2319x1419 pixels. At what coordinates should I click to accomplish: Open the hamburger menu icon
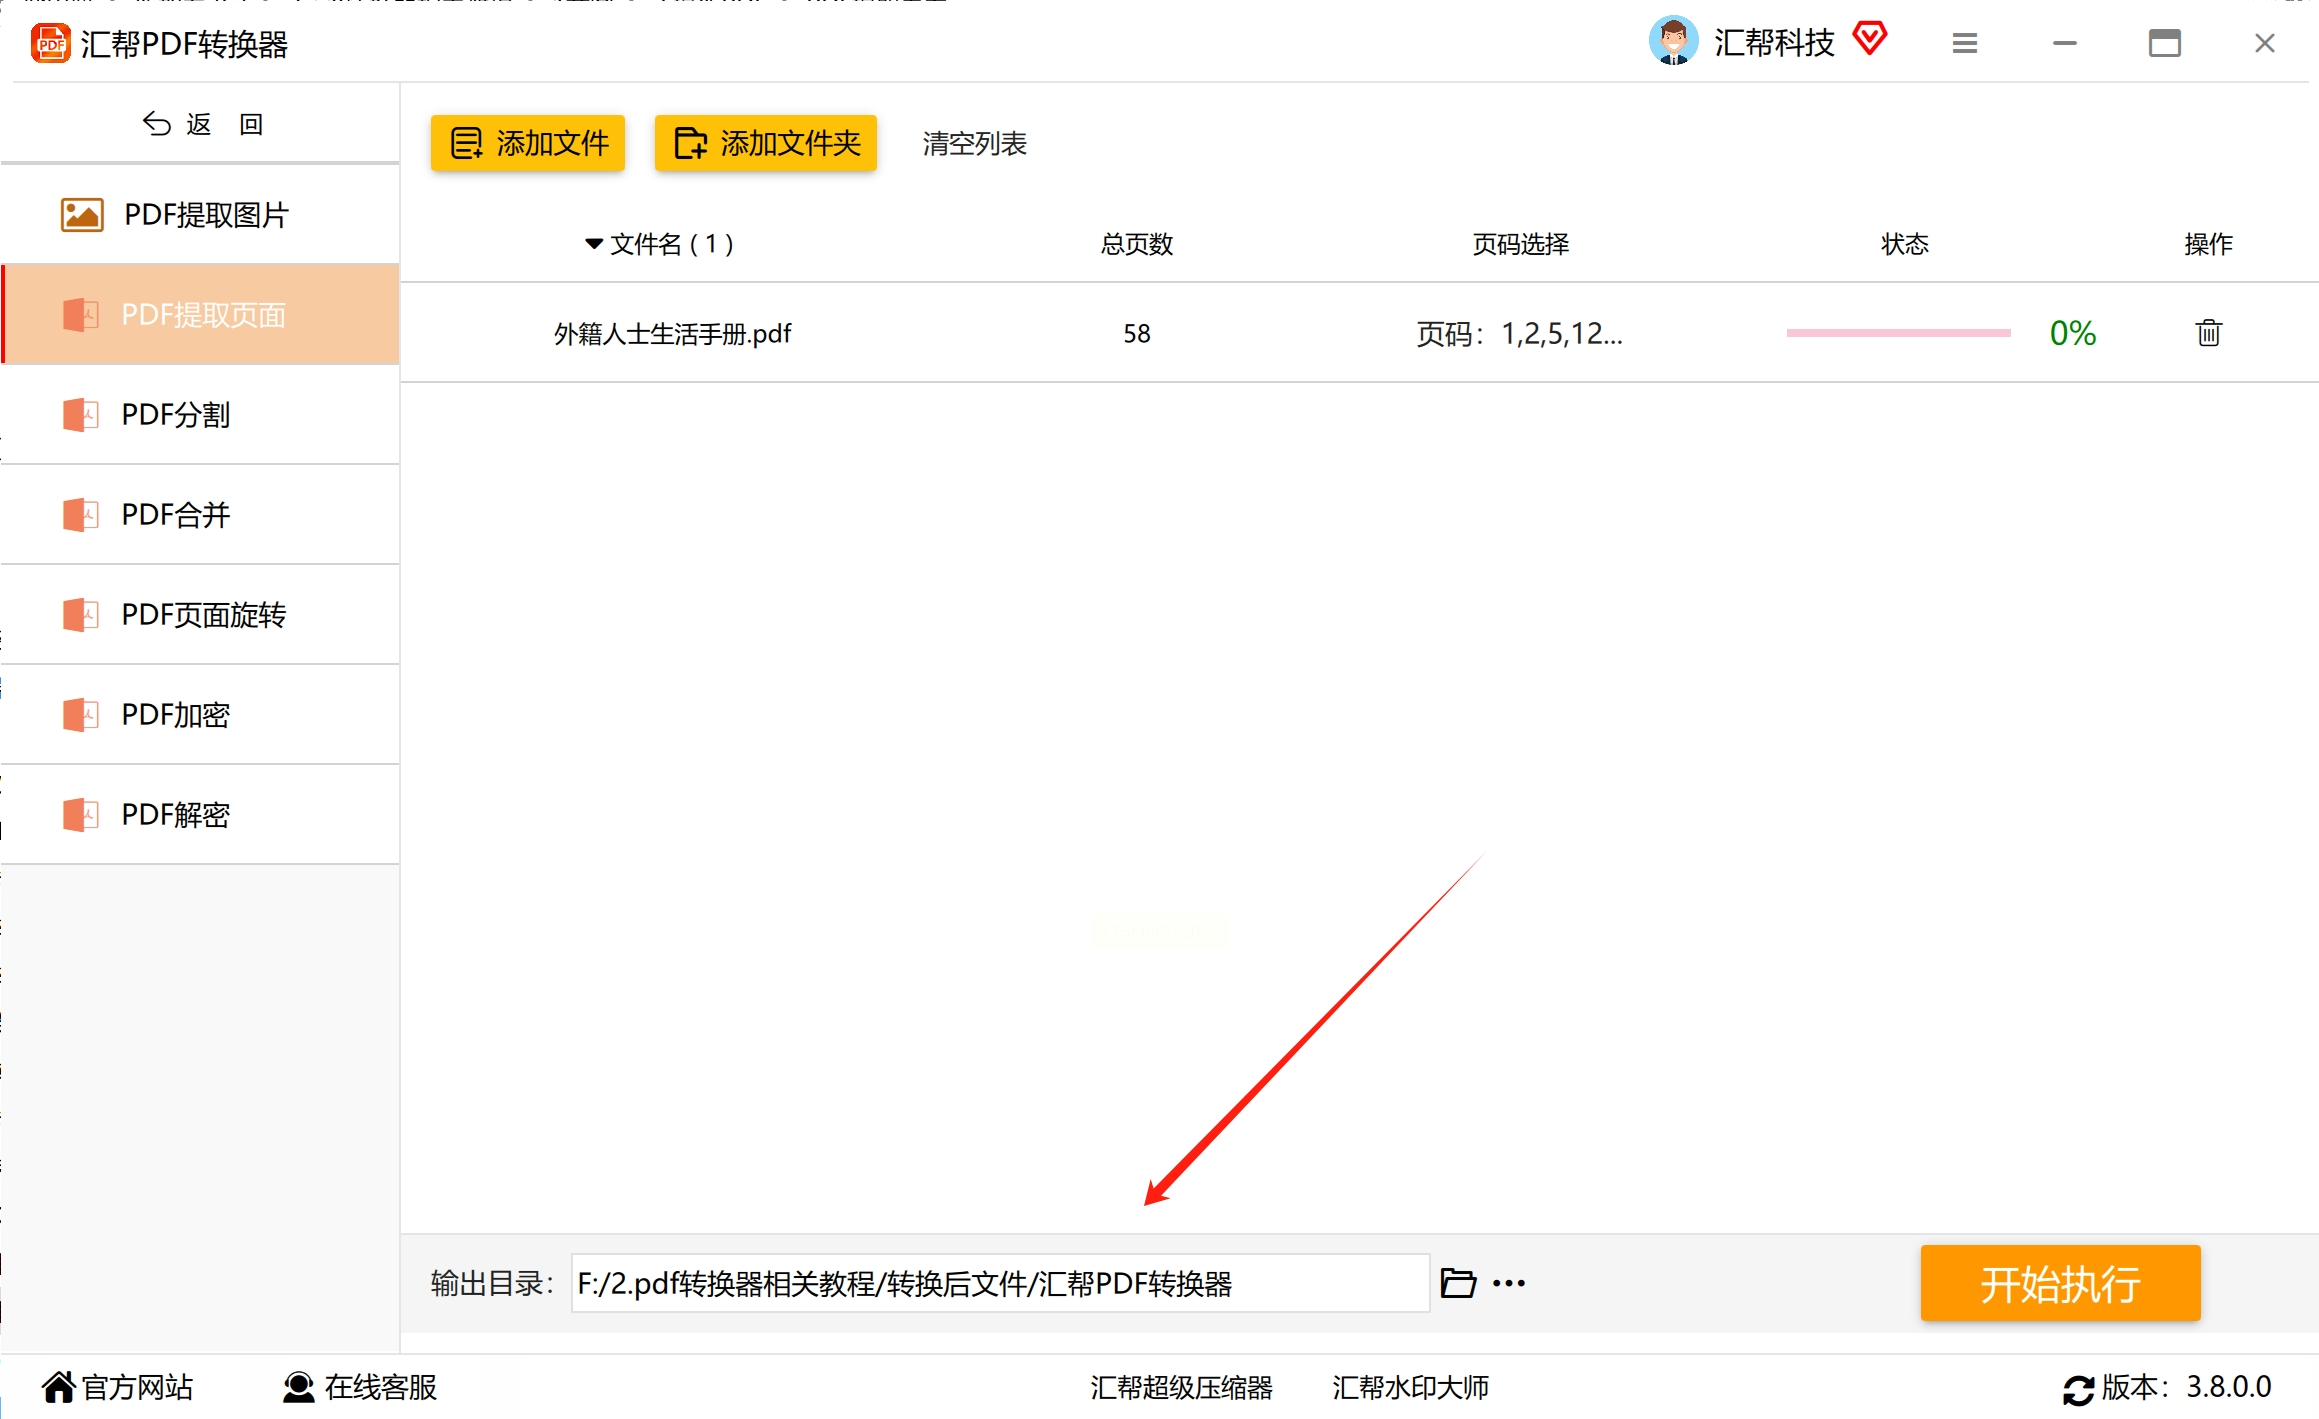click(1964, 43)
